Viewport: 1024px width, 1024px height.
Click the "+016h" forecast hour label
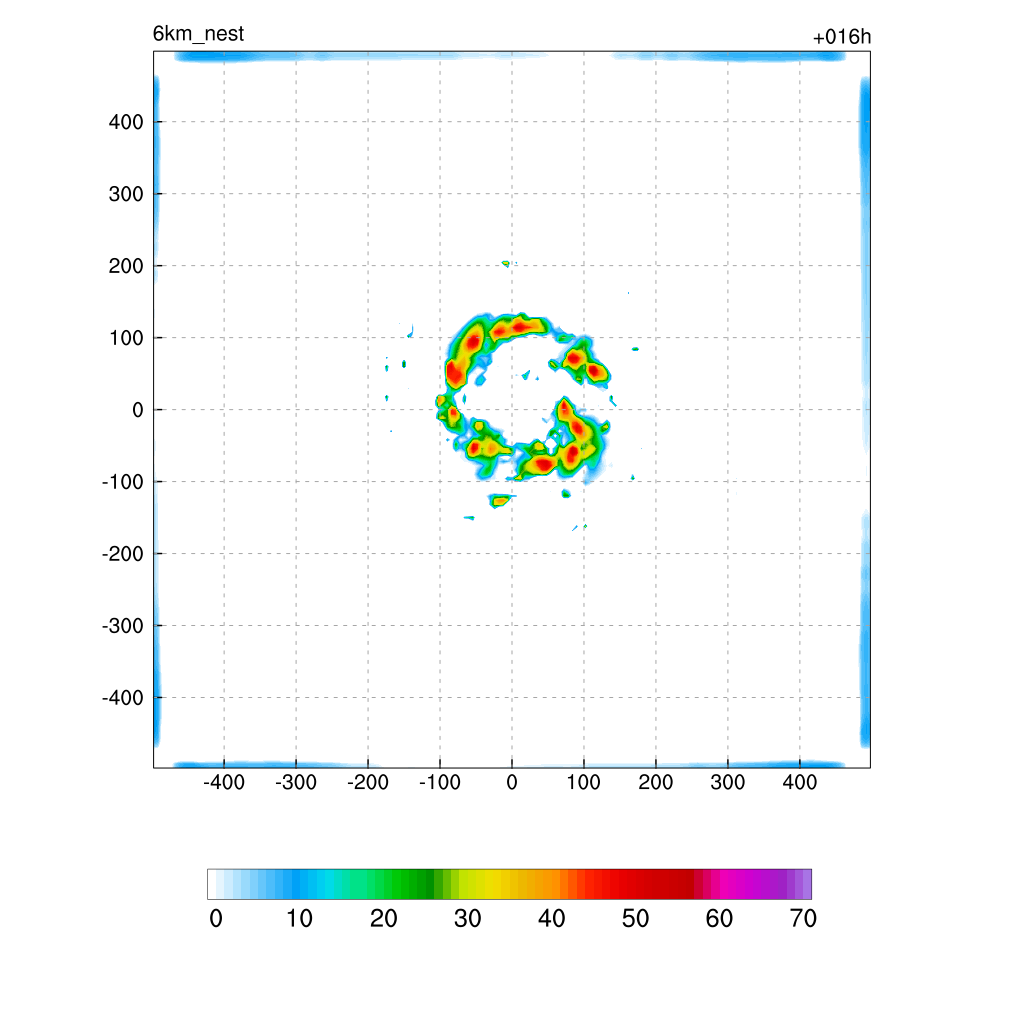click(x=842, y=37)
